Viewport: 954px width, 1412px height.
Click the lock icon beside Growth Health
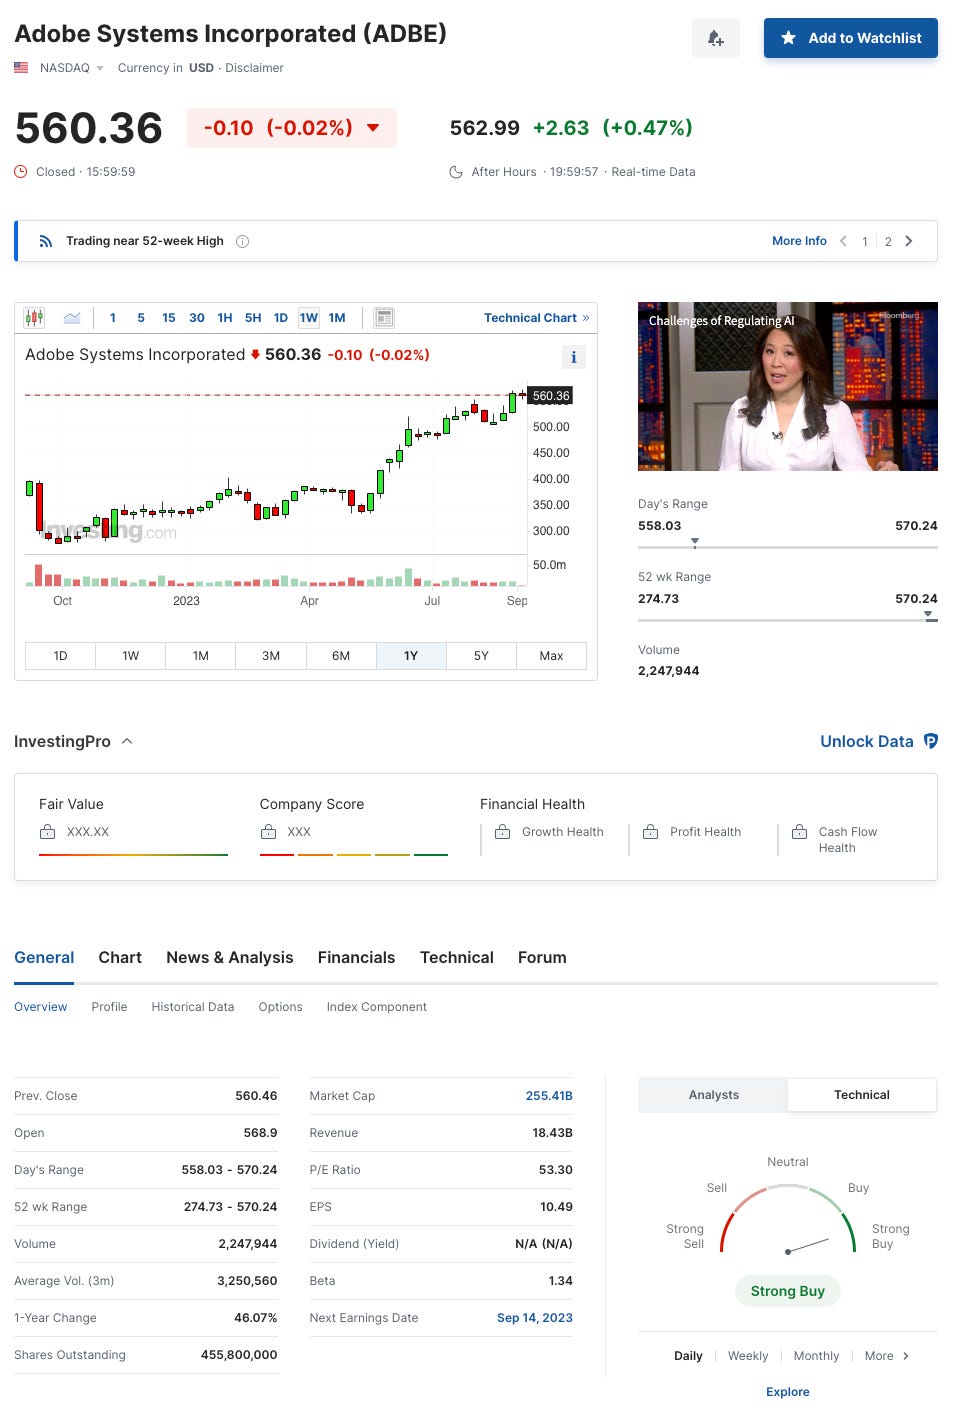pyautogui.click(x=503, y=832)
